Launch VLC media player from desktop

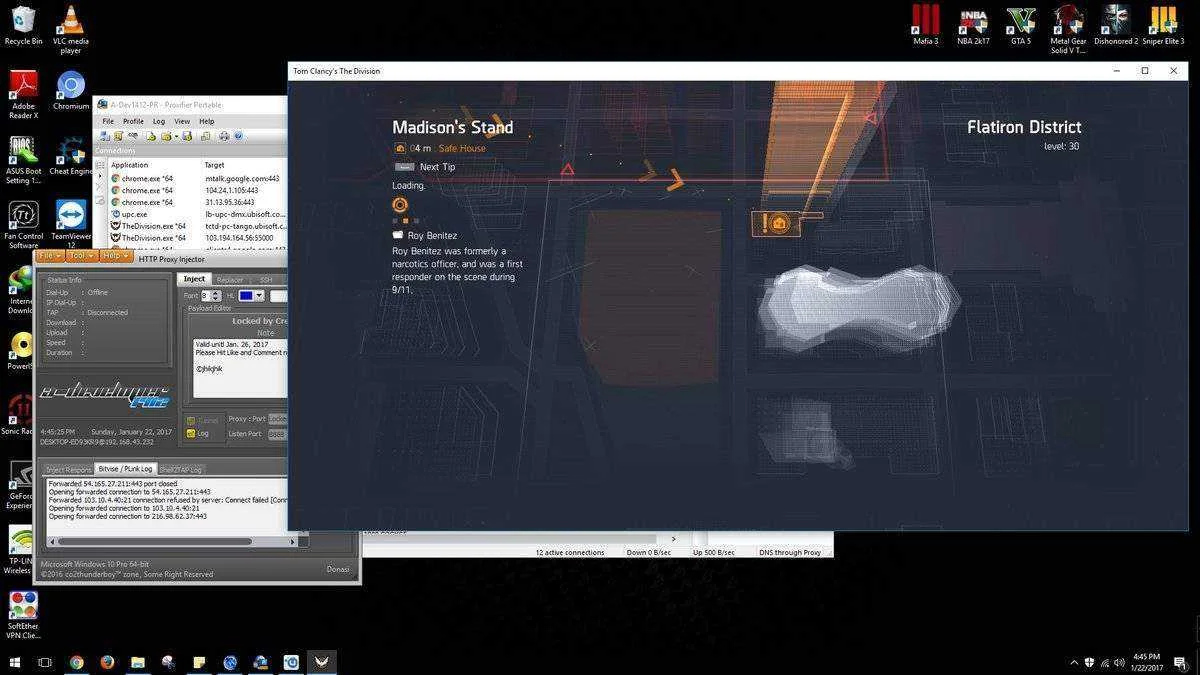(70, 28)
